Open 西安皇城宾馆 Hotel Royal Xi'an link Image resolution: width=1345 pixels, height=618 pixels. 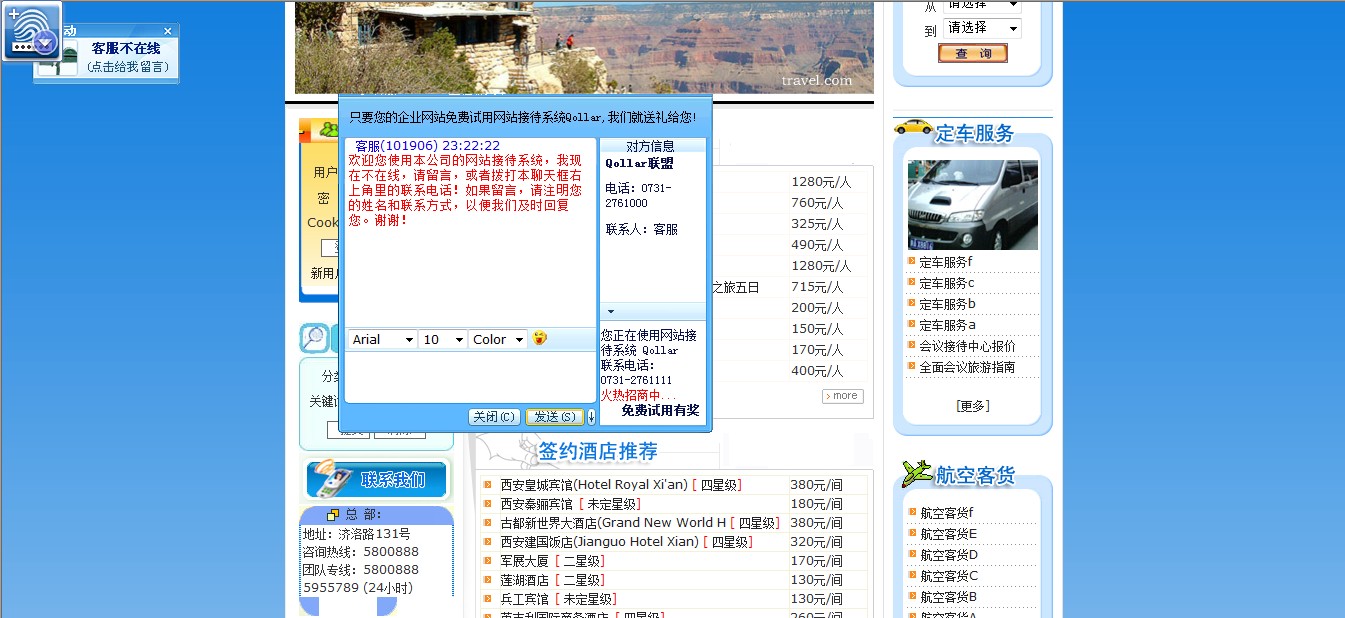coord(594,485)
